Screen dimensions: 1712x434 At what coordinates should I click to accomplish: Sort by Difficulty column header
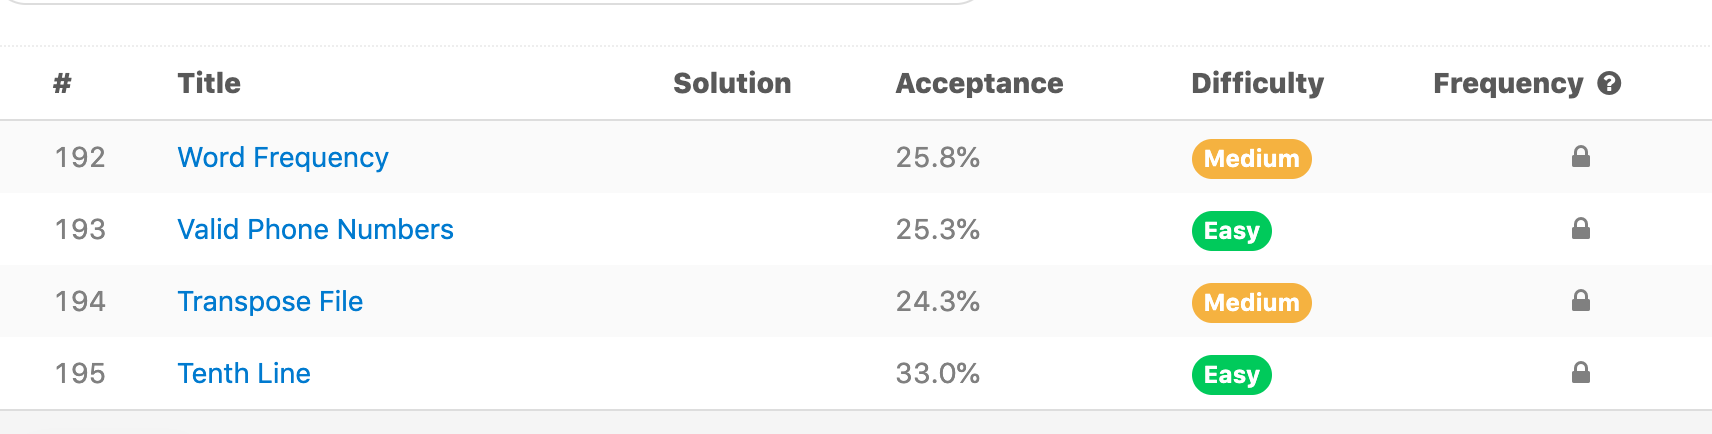(x=1257, y=84)
